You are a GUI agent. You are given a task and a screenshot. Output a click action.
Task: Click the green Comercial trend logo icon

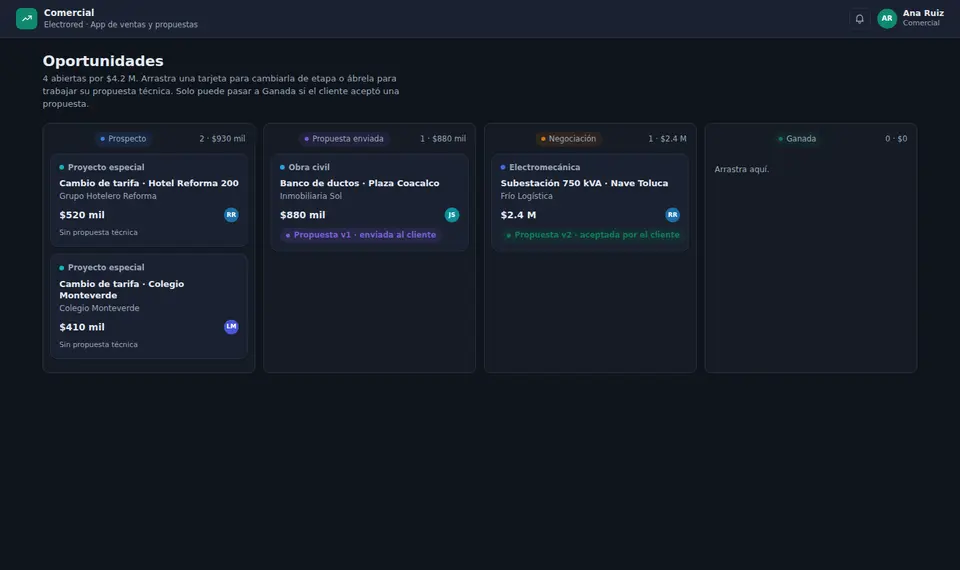[x=26, y=18]
